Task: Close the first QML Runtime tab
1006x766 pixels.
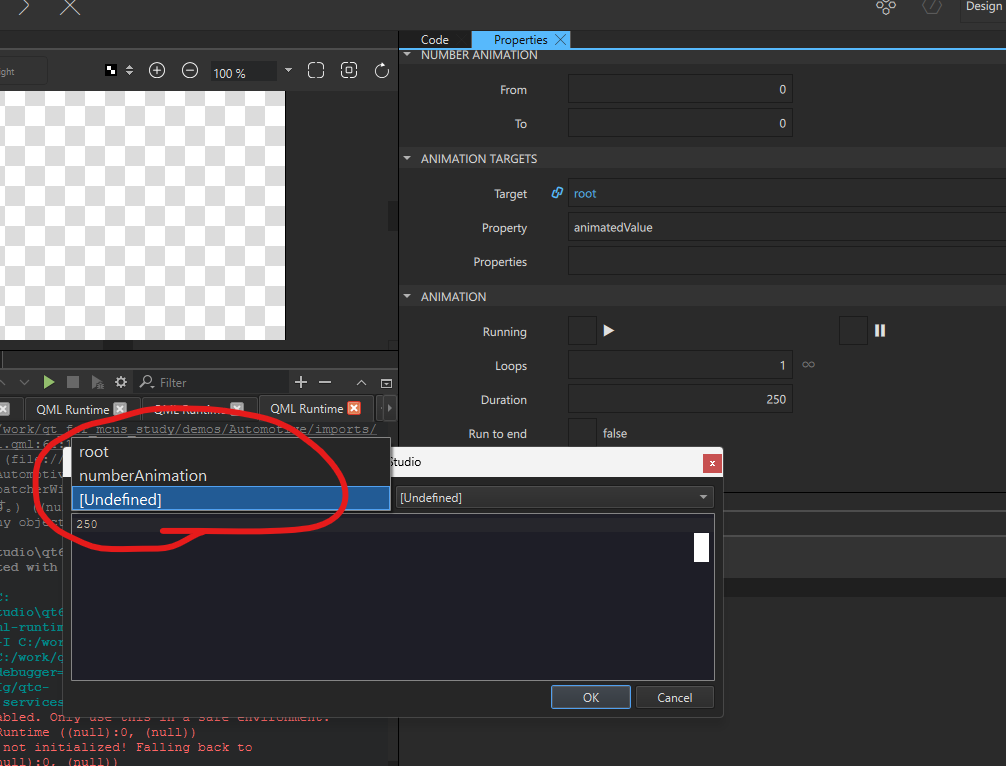Action: [x=120, y=409]
